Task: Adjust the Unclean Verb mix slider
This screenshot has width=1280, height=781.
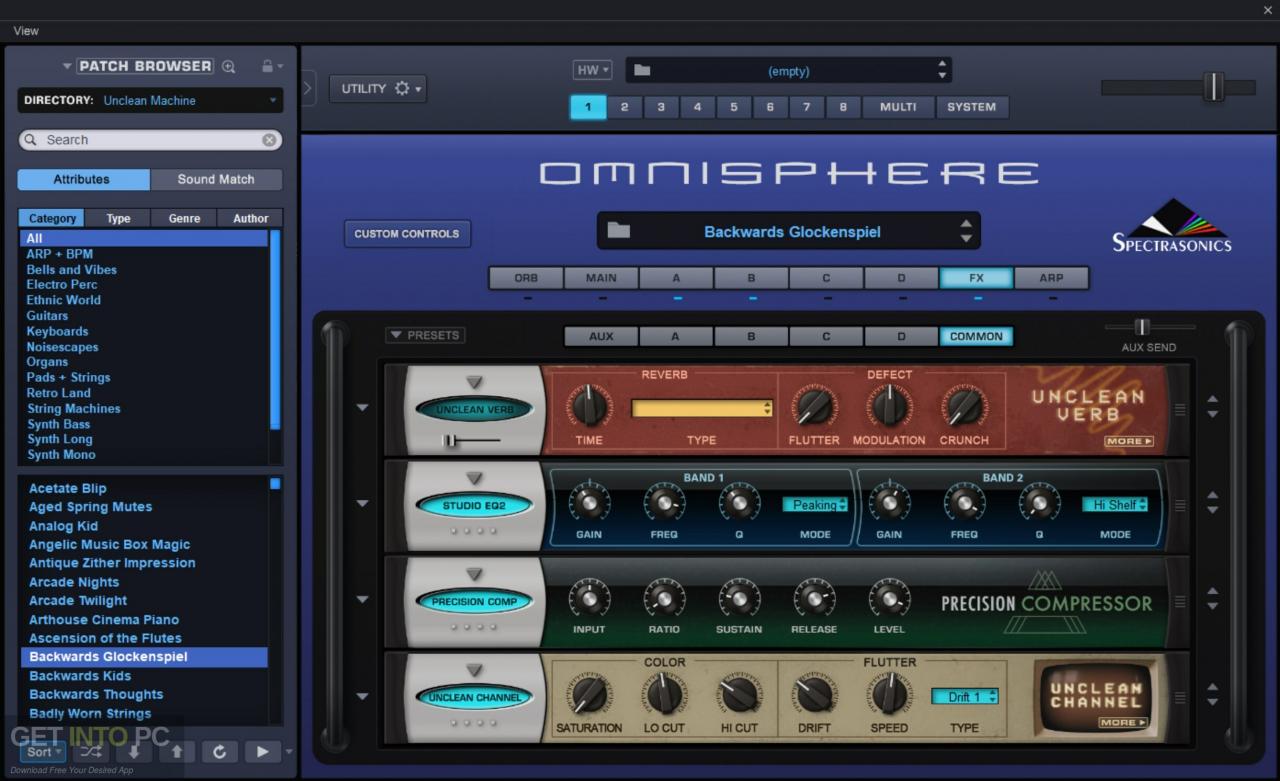Action: pos(450,440)
